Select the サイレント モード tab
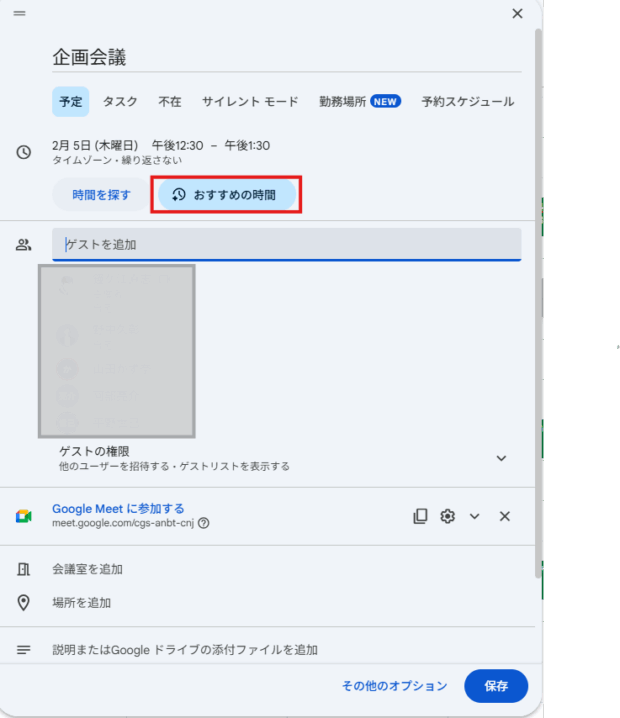 click(x=250, y=102)
